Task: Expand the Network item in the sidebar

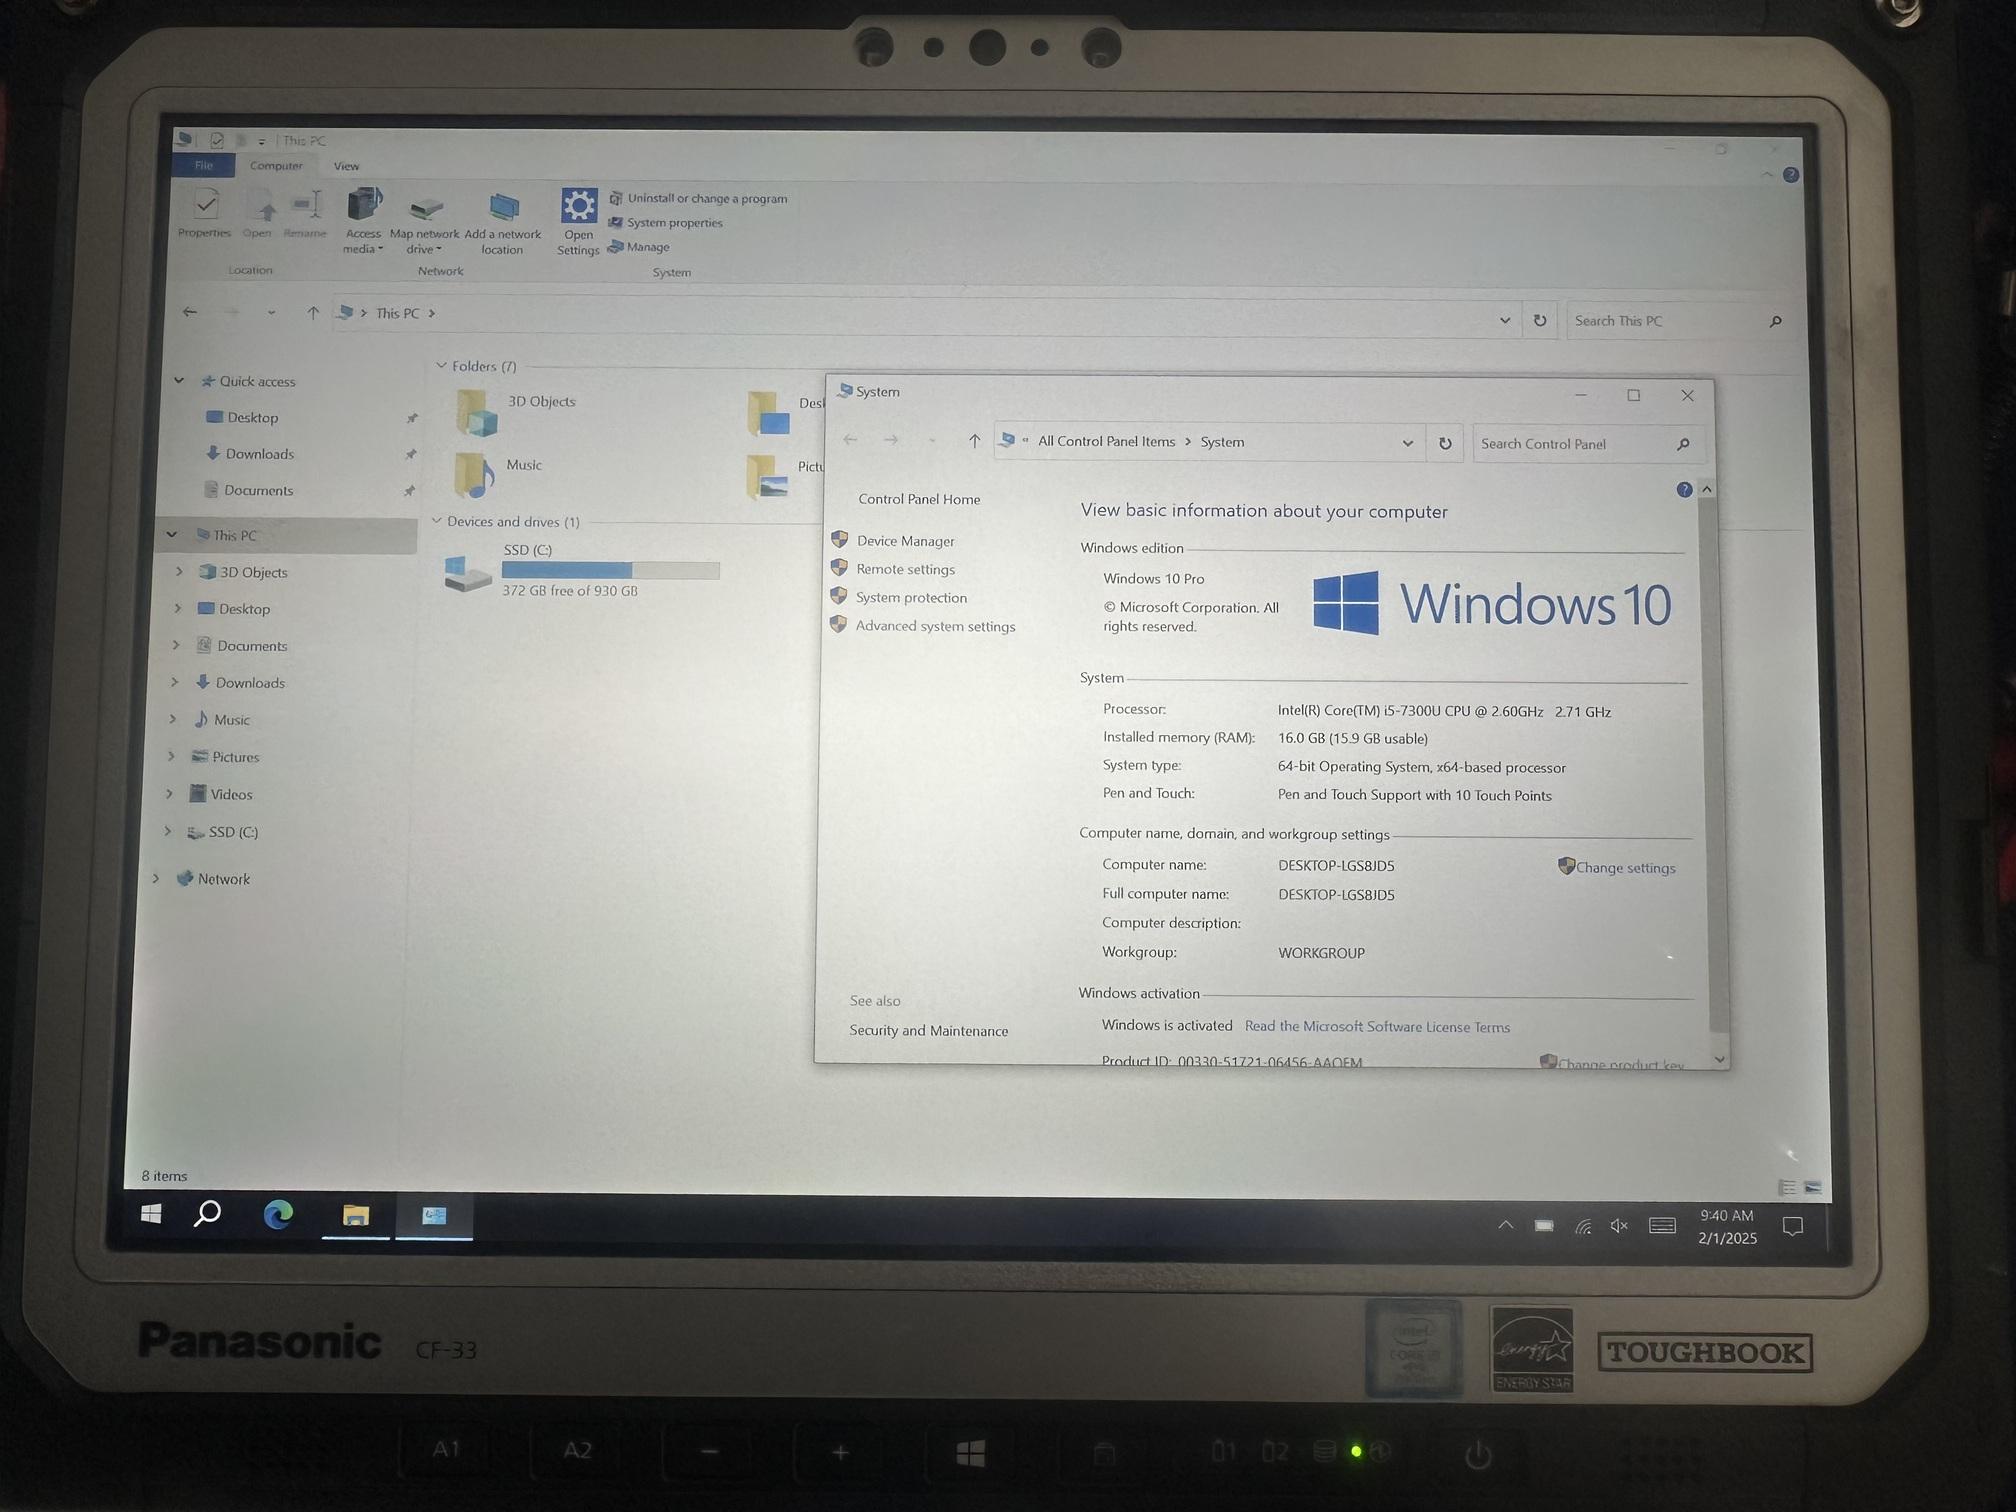Action: point(157,878)
